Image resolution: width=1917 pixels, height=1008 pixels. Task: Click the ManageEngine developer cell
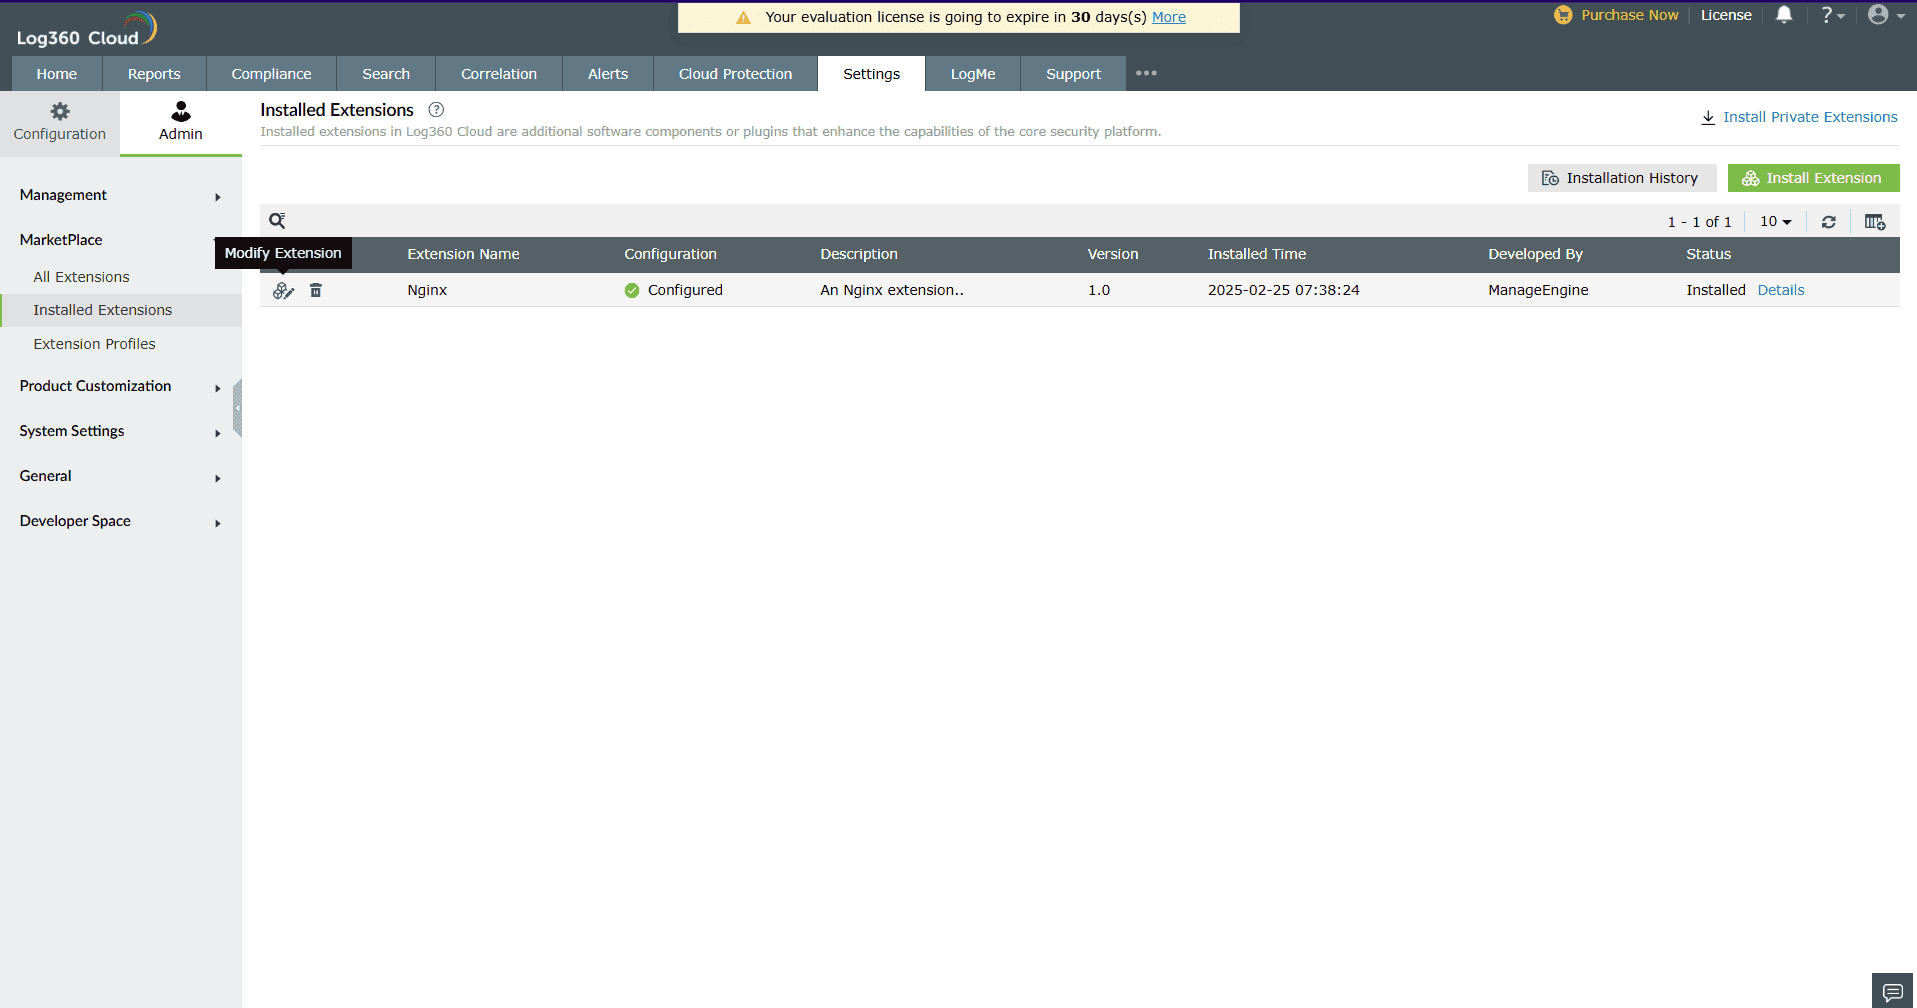(1538, 290)
